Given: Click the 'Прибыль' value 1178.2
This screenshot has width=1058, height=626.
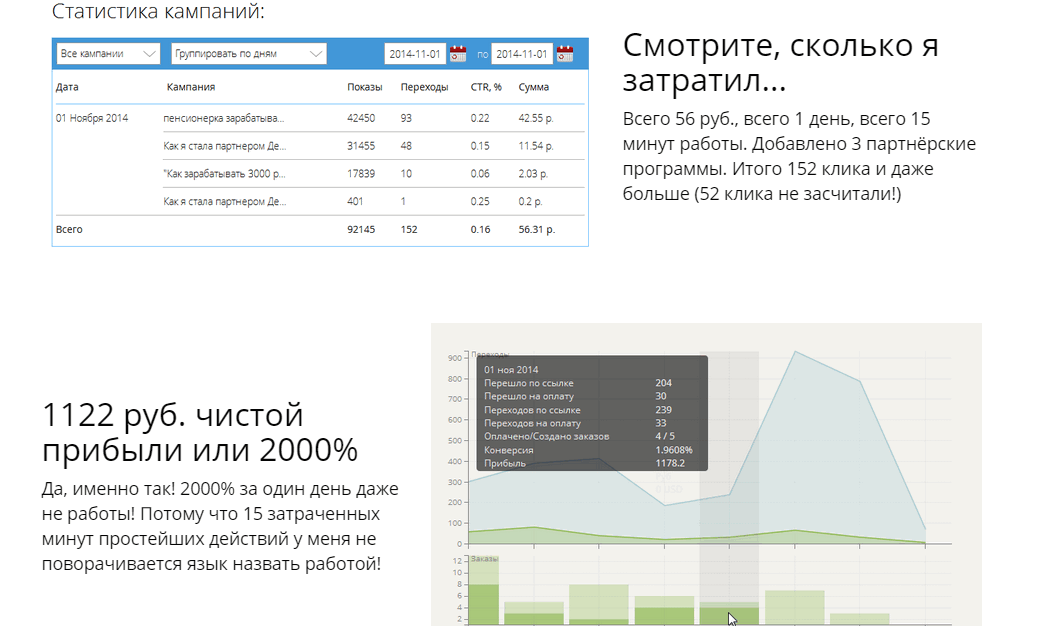Looking at the screenshot, I should [x=670, y=463].
